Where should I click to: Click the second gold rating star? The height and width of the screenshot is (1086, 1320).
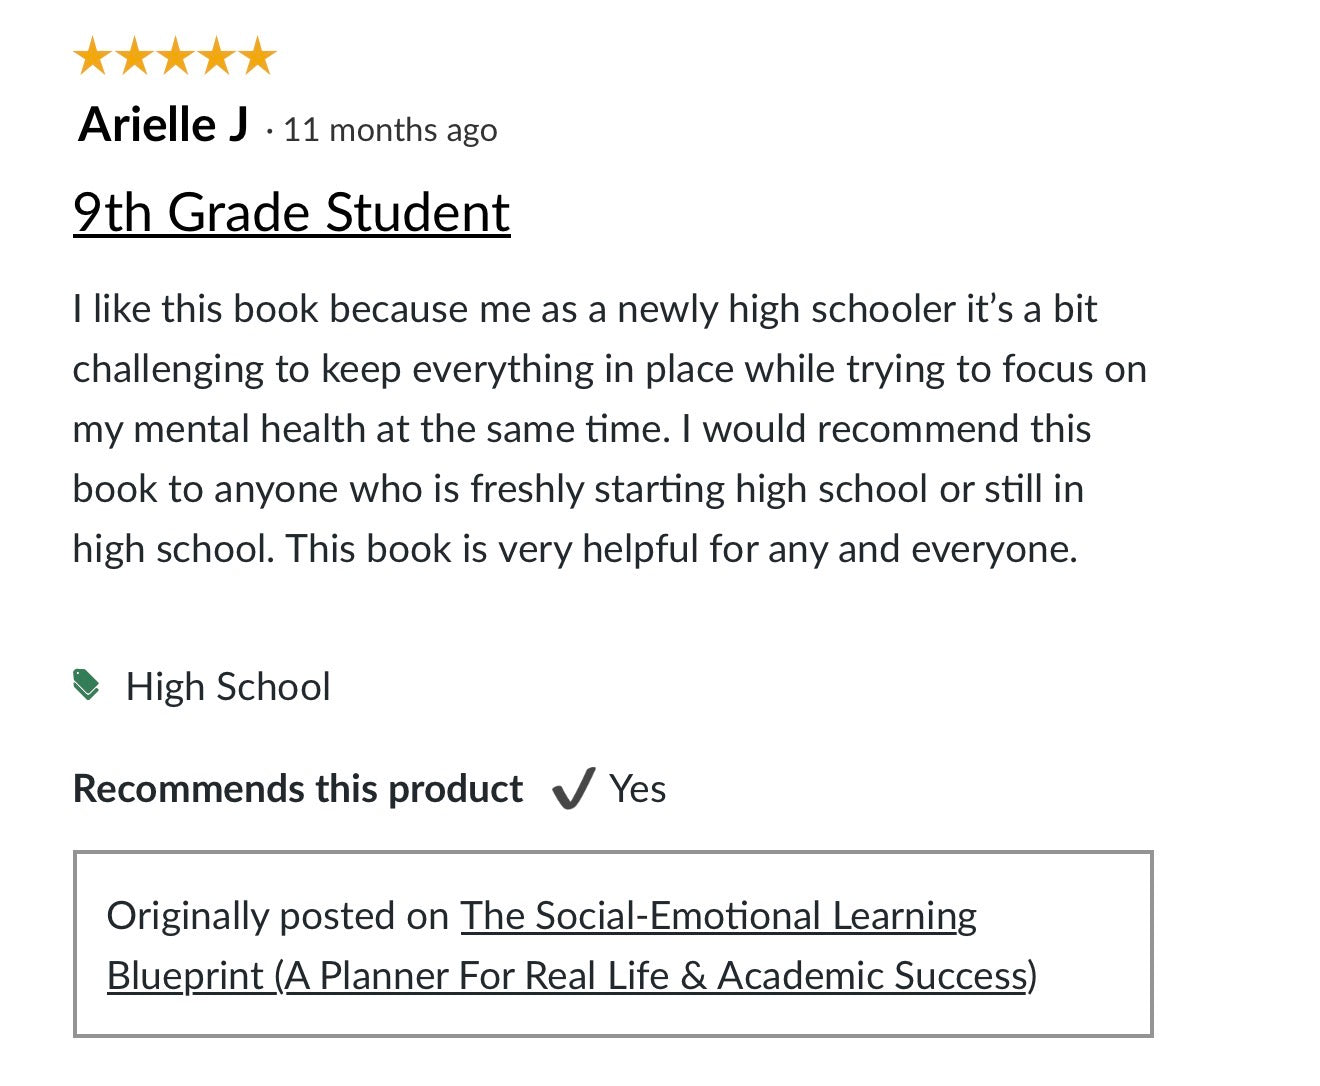click(134, 56)
